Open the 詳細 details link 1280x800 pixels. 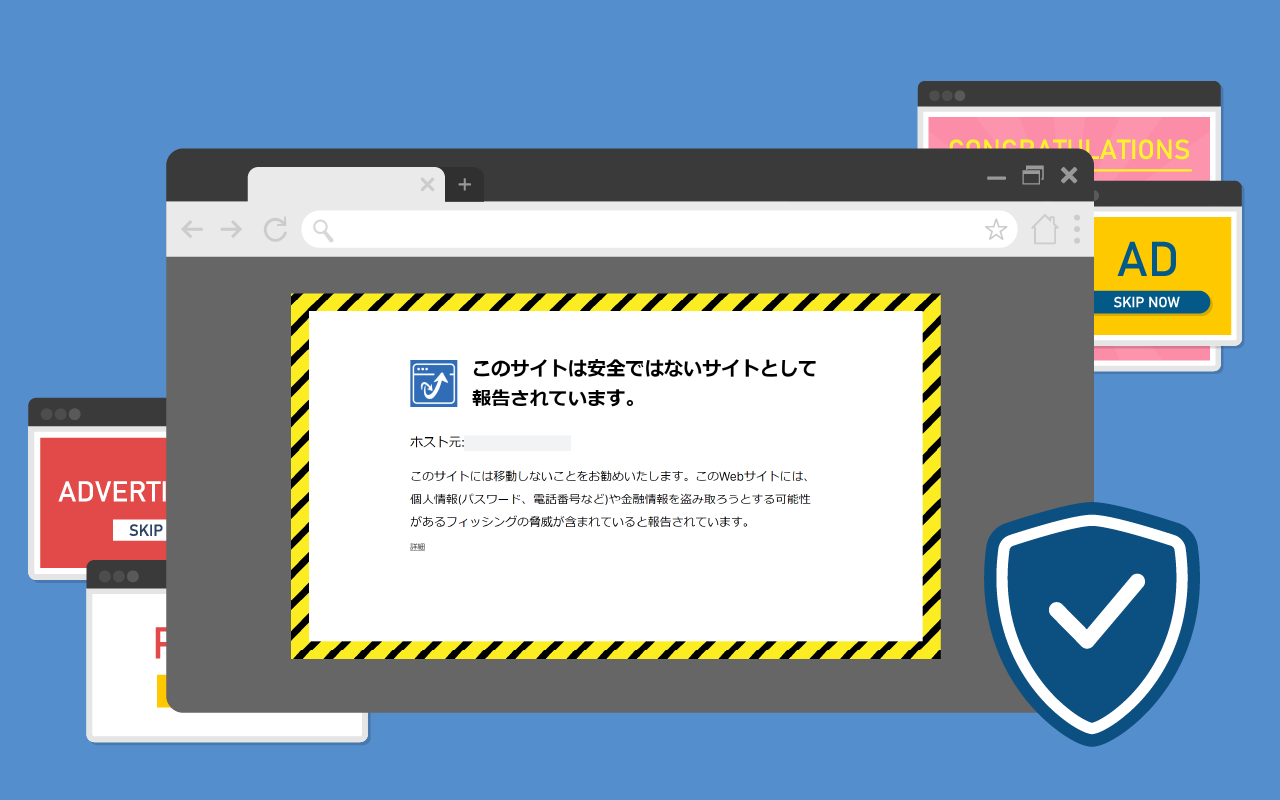(417, 547)
